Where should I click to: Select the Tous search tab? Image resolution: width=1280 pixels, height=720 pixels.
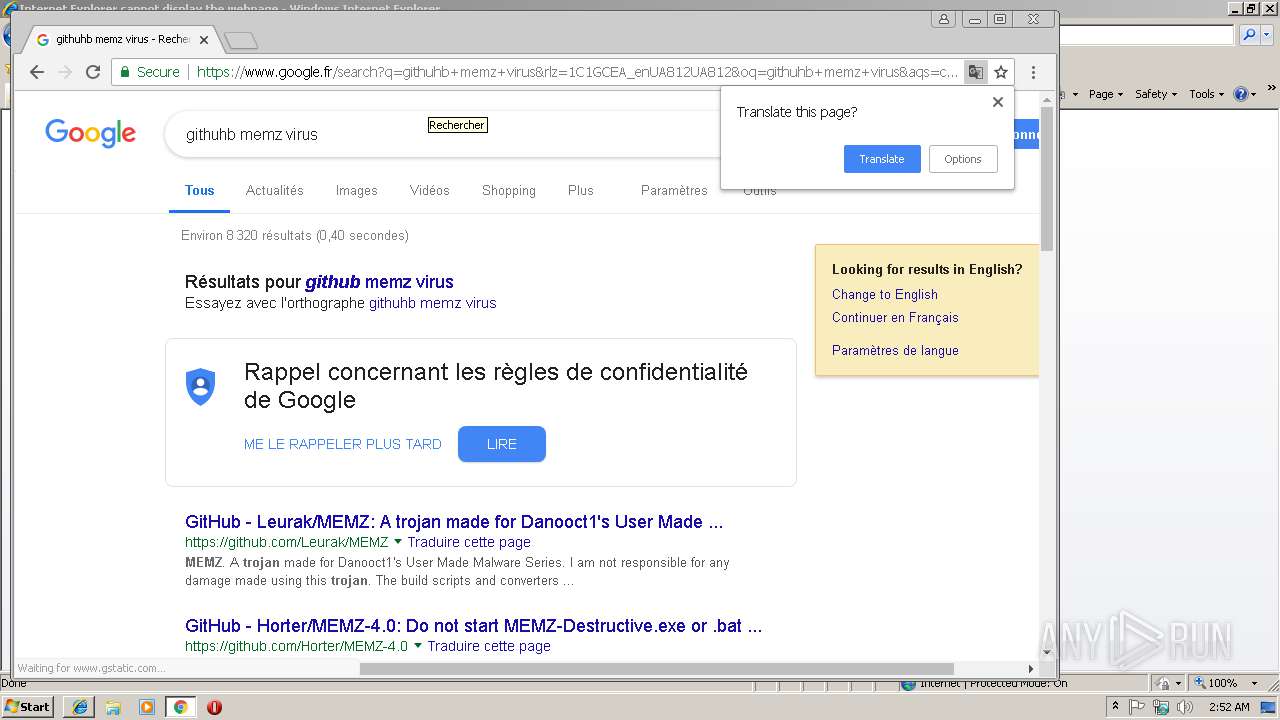(199, 190)
